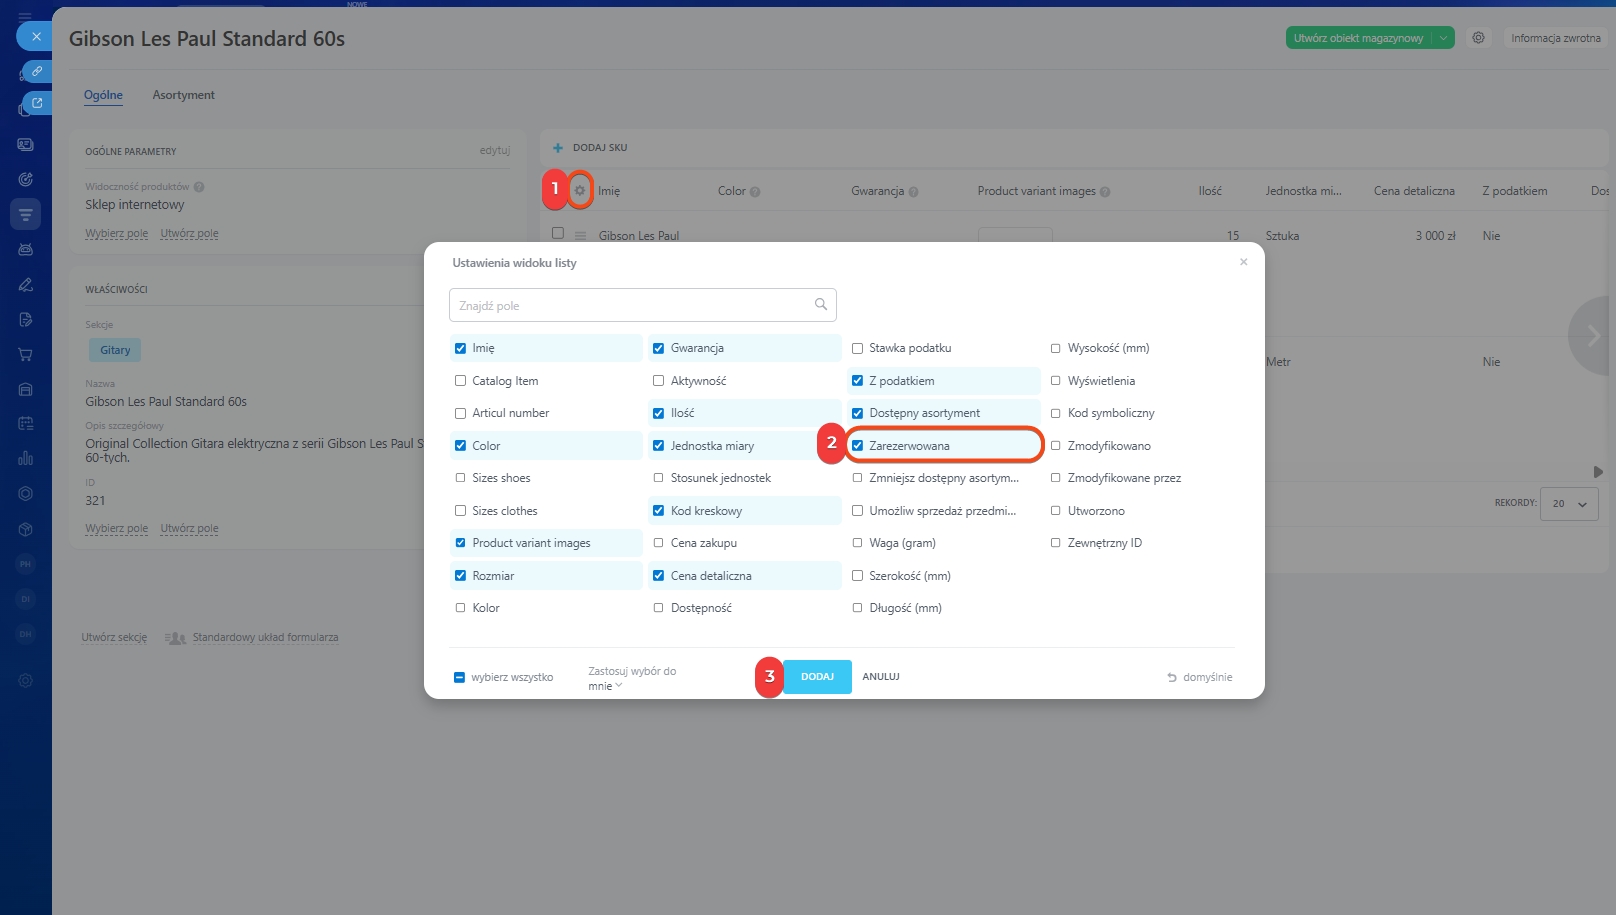Toggle the wybierz wszystko checkbox
The height and width of the screenshot is (915, 1616).
pos(459,677)
